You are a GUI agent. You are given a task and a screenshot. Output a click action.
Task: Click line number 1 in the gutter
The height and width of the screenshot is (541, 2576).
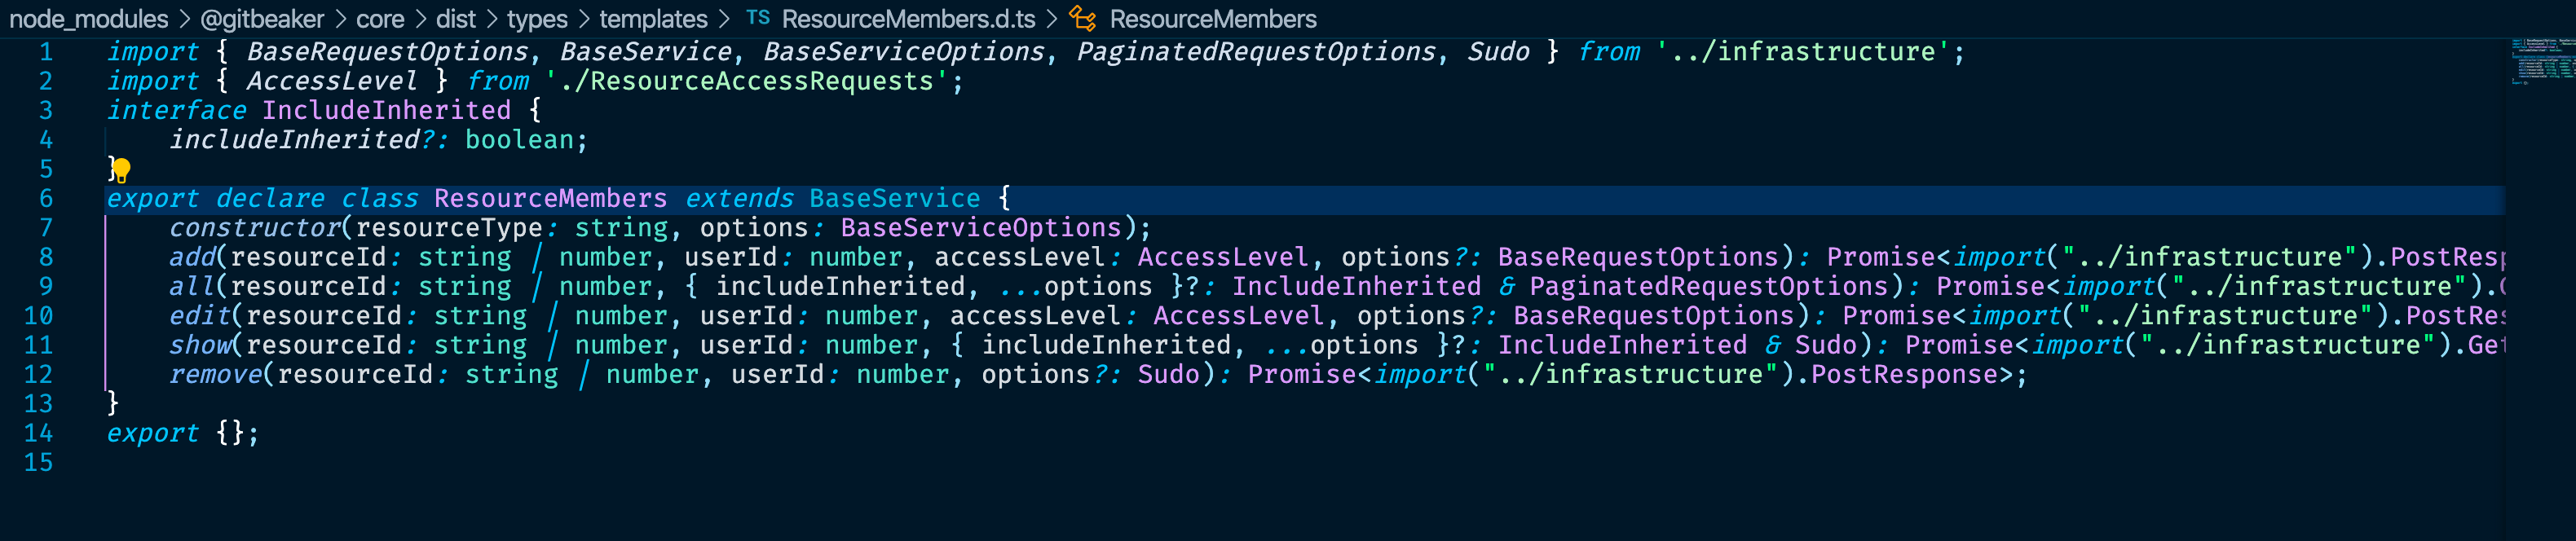46,51
